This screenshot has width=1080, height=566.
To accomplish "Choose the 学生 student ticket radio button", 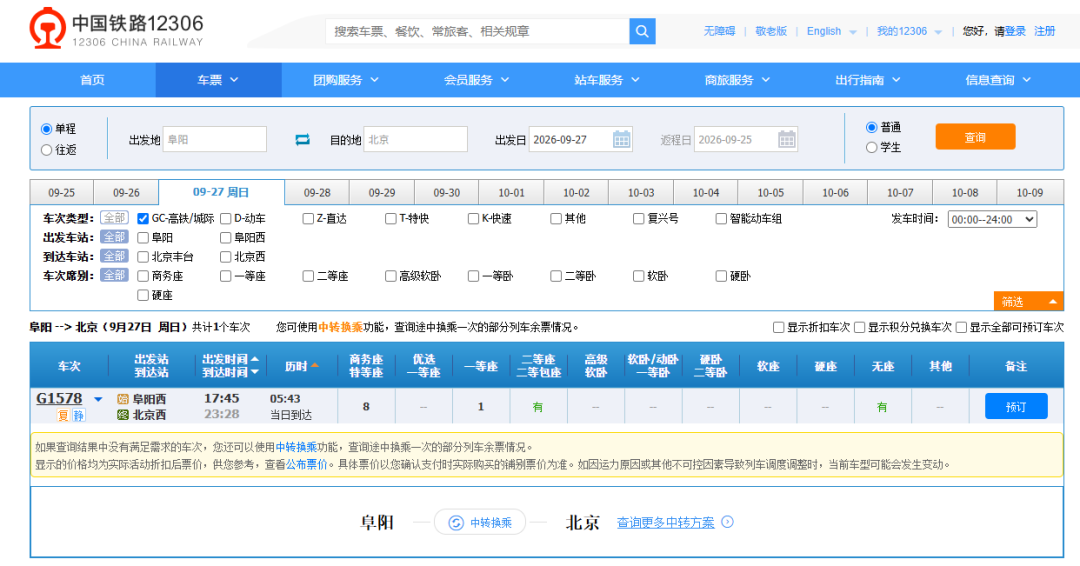I will click(x=871, y=147).
